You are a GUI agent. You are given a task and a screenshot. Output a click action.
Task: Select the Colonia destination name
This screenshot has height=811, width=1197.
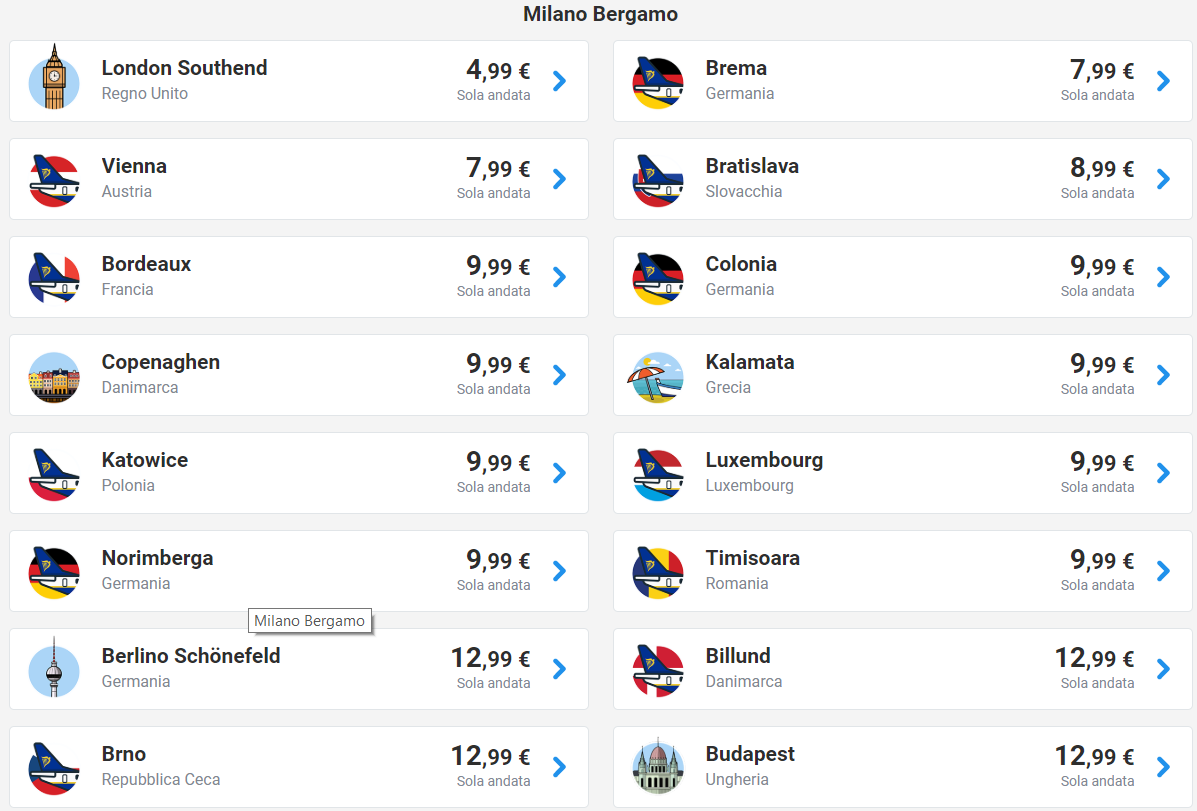tap(741, 264)
